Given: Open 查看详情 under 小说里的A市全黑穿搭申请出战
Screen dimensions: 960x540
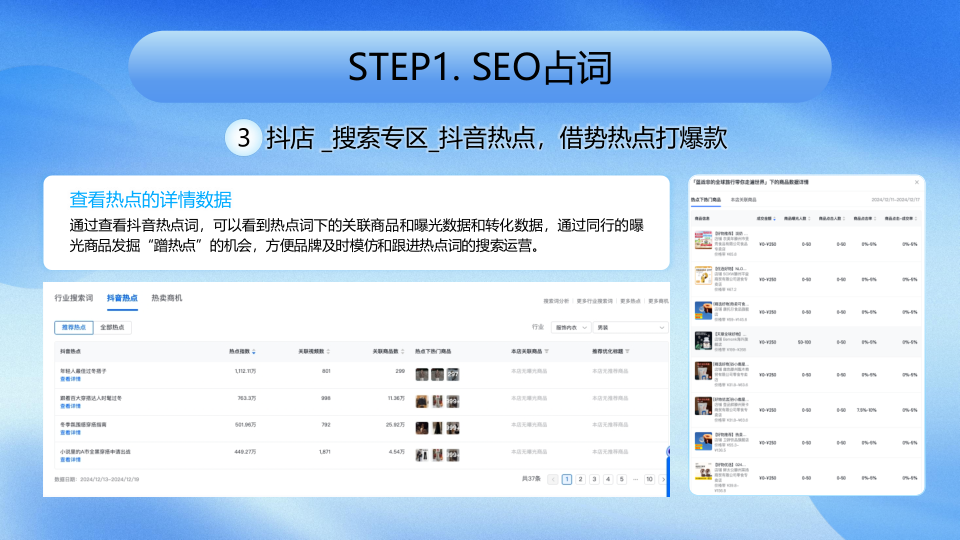Looking at the screenshot, I should coord(70,459).
